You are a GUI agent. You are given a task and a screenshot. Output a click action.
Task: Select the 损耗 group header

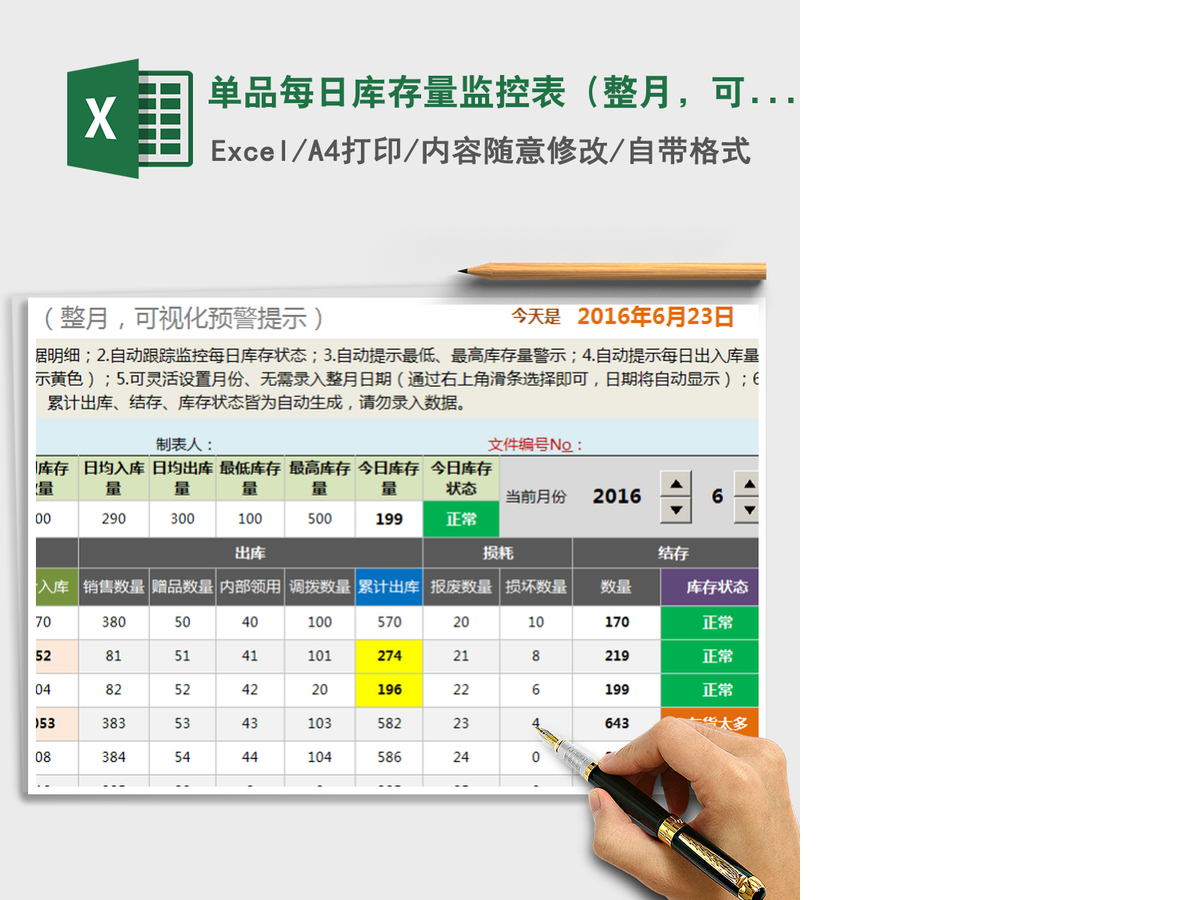pos(497,553)
